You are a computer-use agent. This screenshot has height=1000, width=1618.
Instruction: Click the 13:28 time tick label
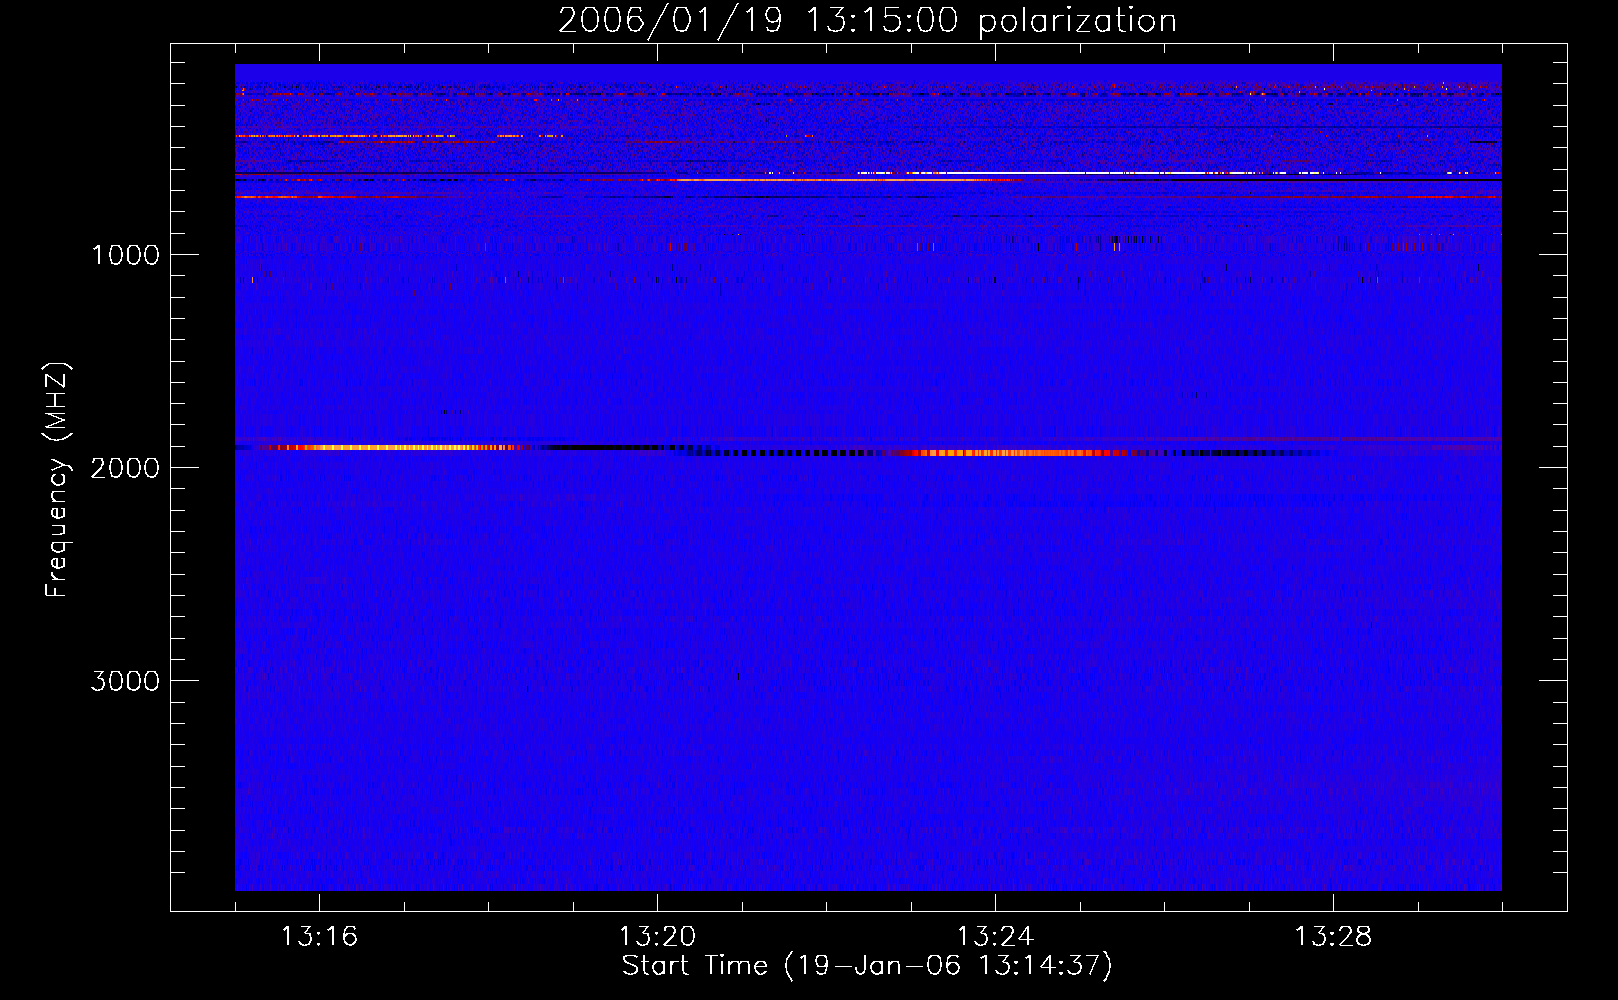1333,937
